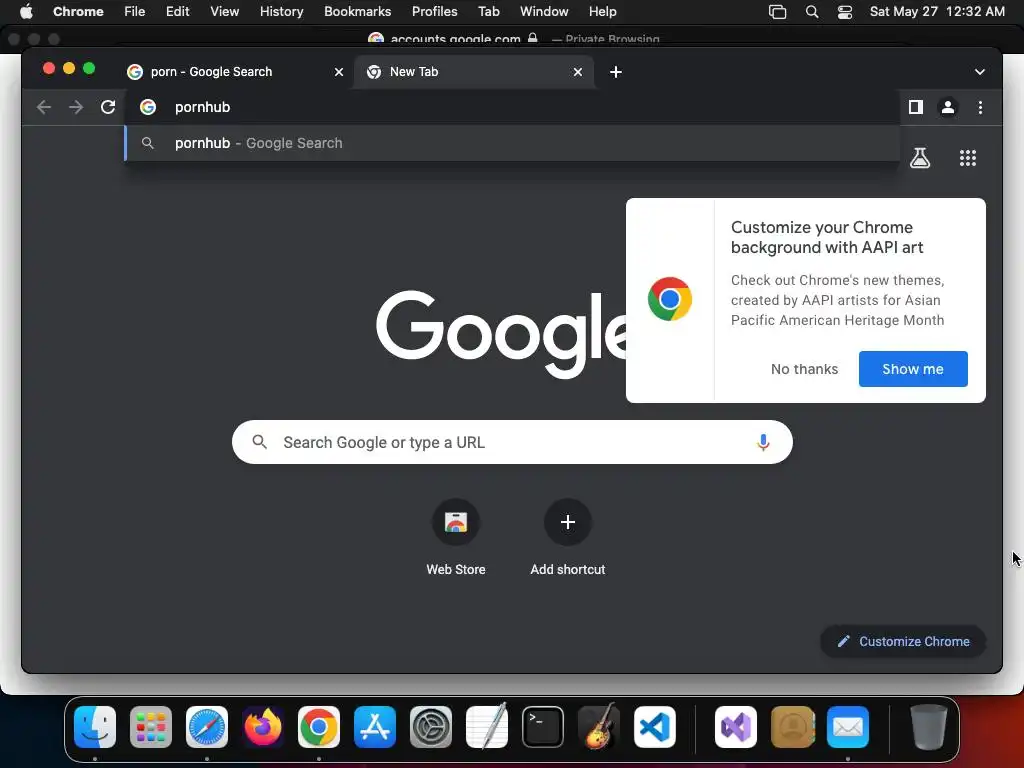Open the History menu

coord(281,12)
